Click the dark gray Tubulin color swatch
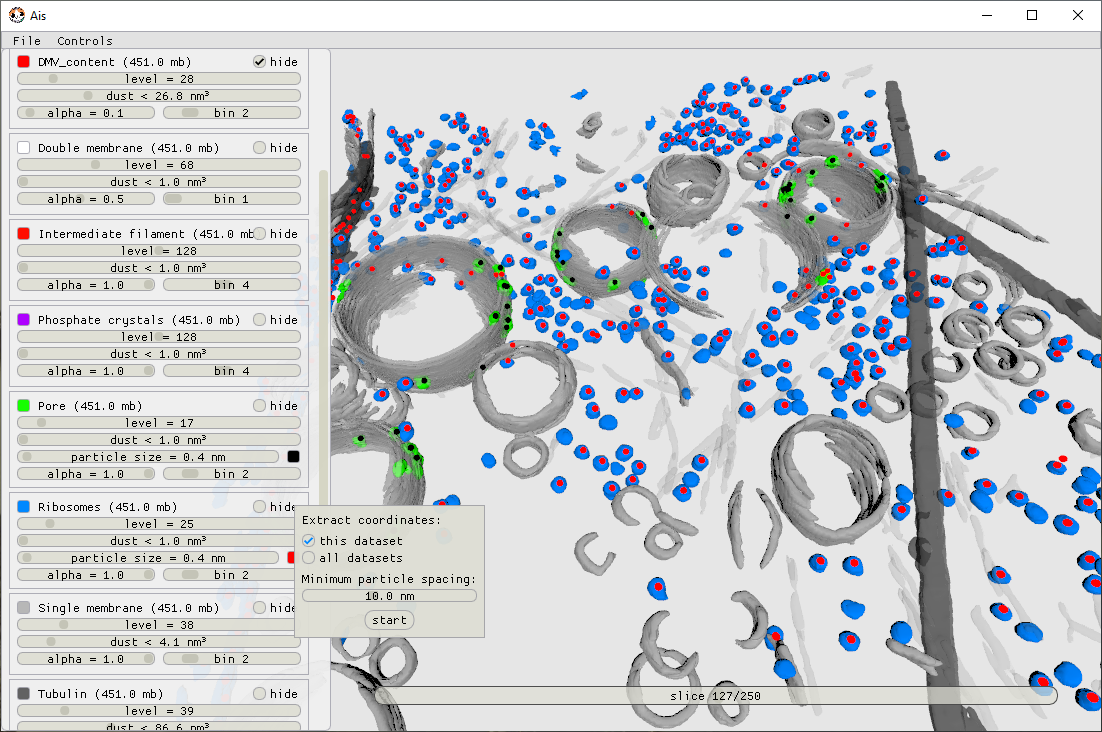This screenshot has height=732, width=1102. (x=23, y=693)
